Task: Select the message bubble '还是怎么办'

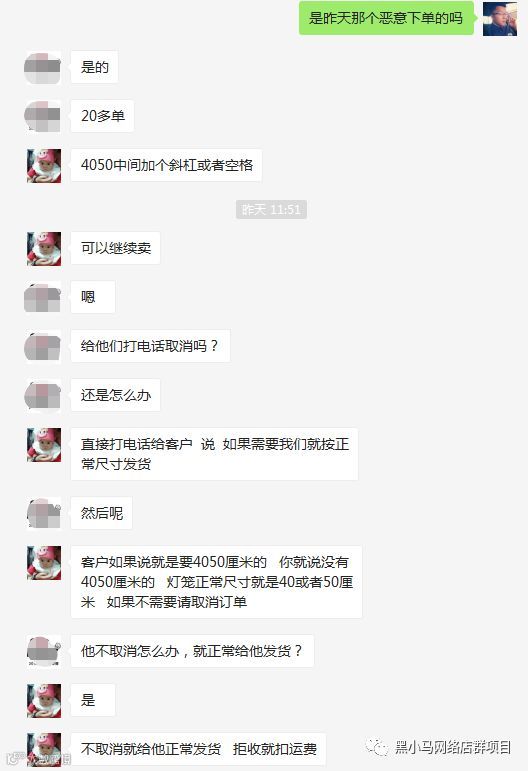Action: 116,395
